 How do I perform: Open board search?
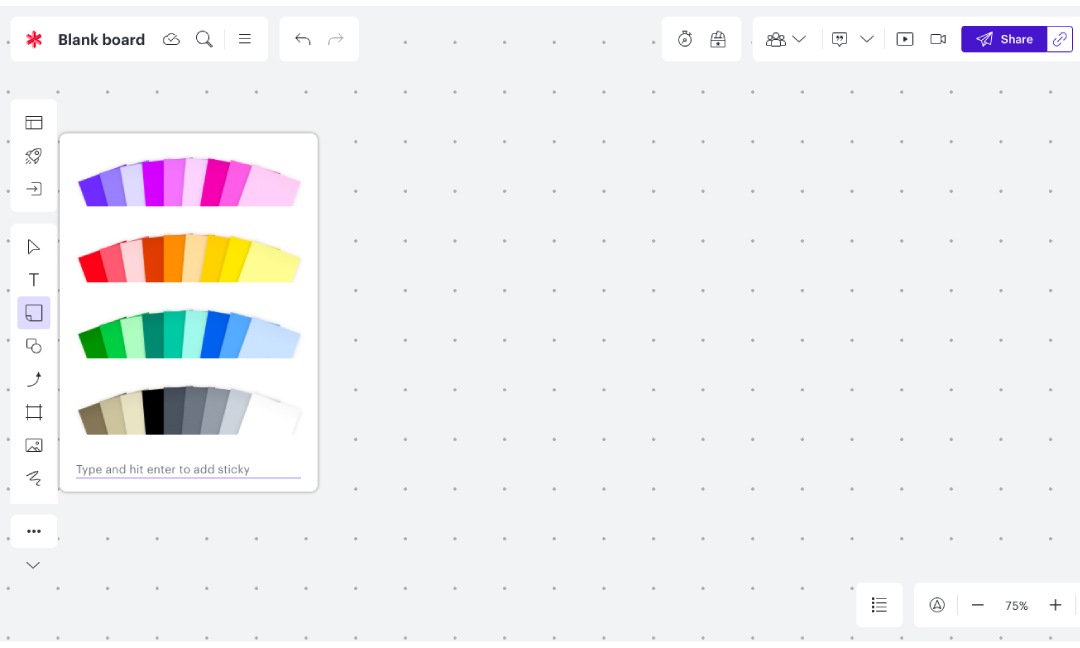tap(205, 39)
